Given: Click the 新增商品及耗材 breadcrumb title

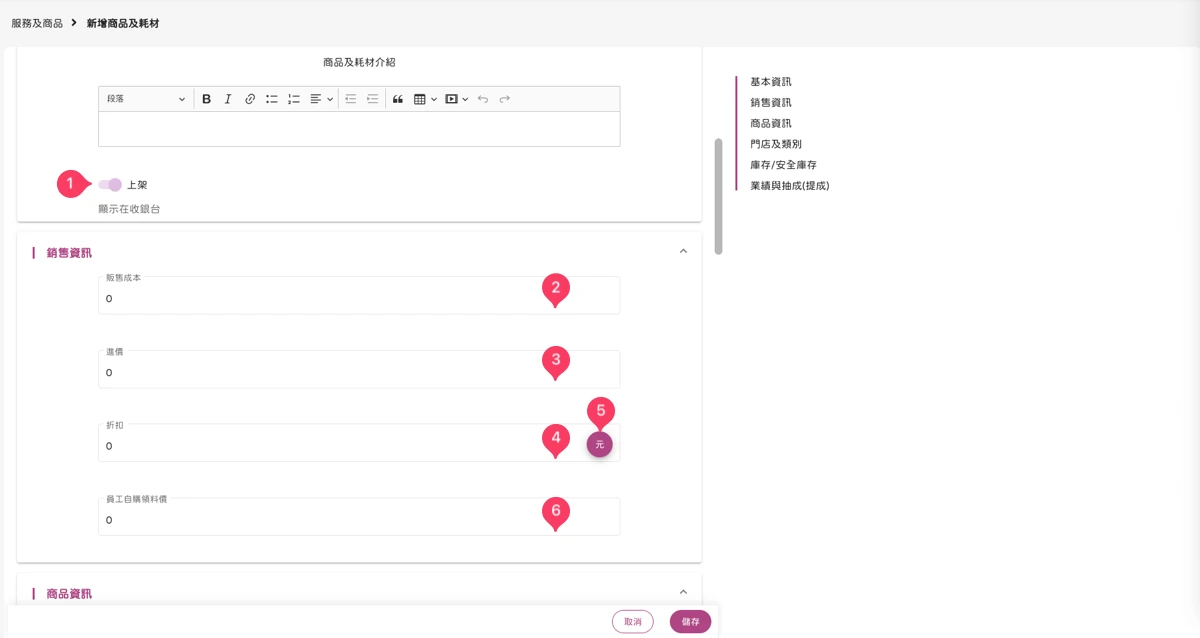Looking at the screenshot, I should (123, 23).
